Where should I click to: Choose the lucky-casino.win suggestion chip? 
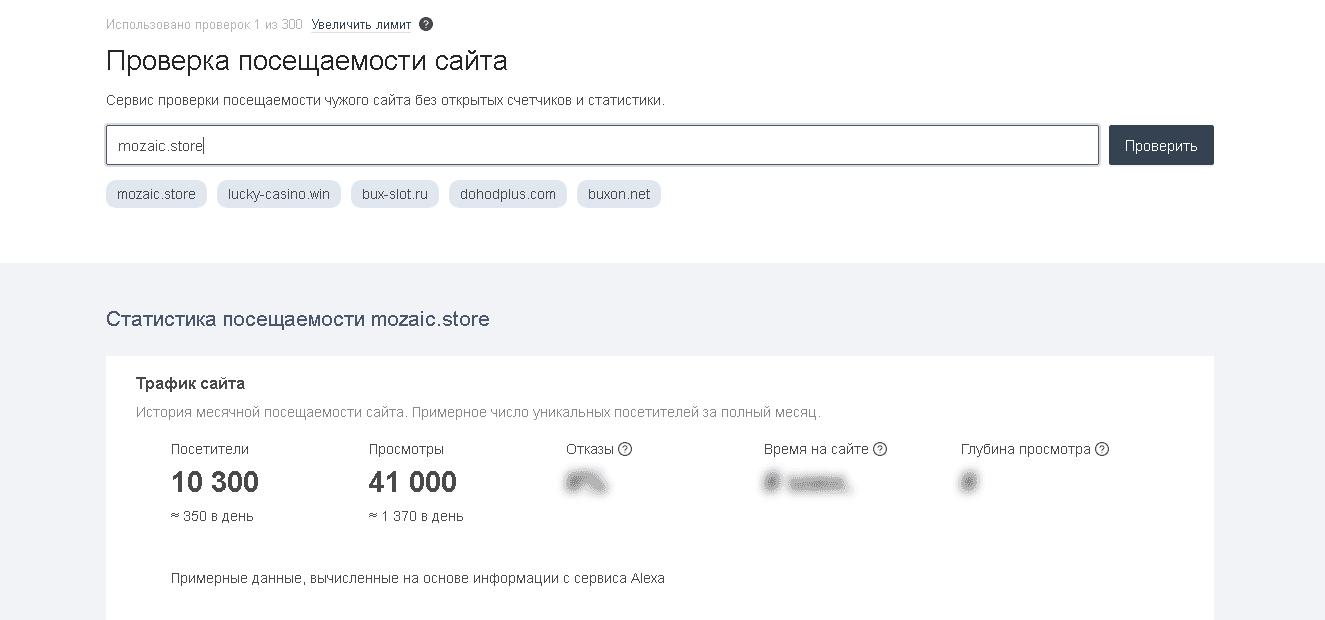pos(279,194)
